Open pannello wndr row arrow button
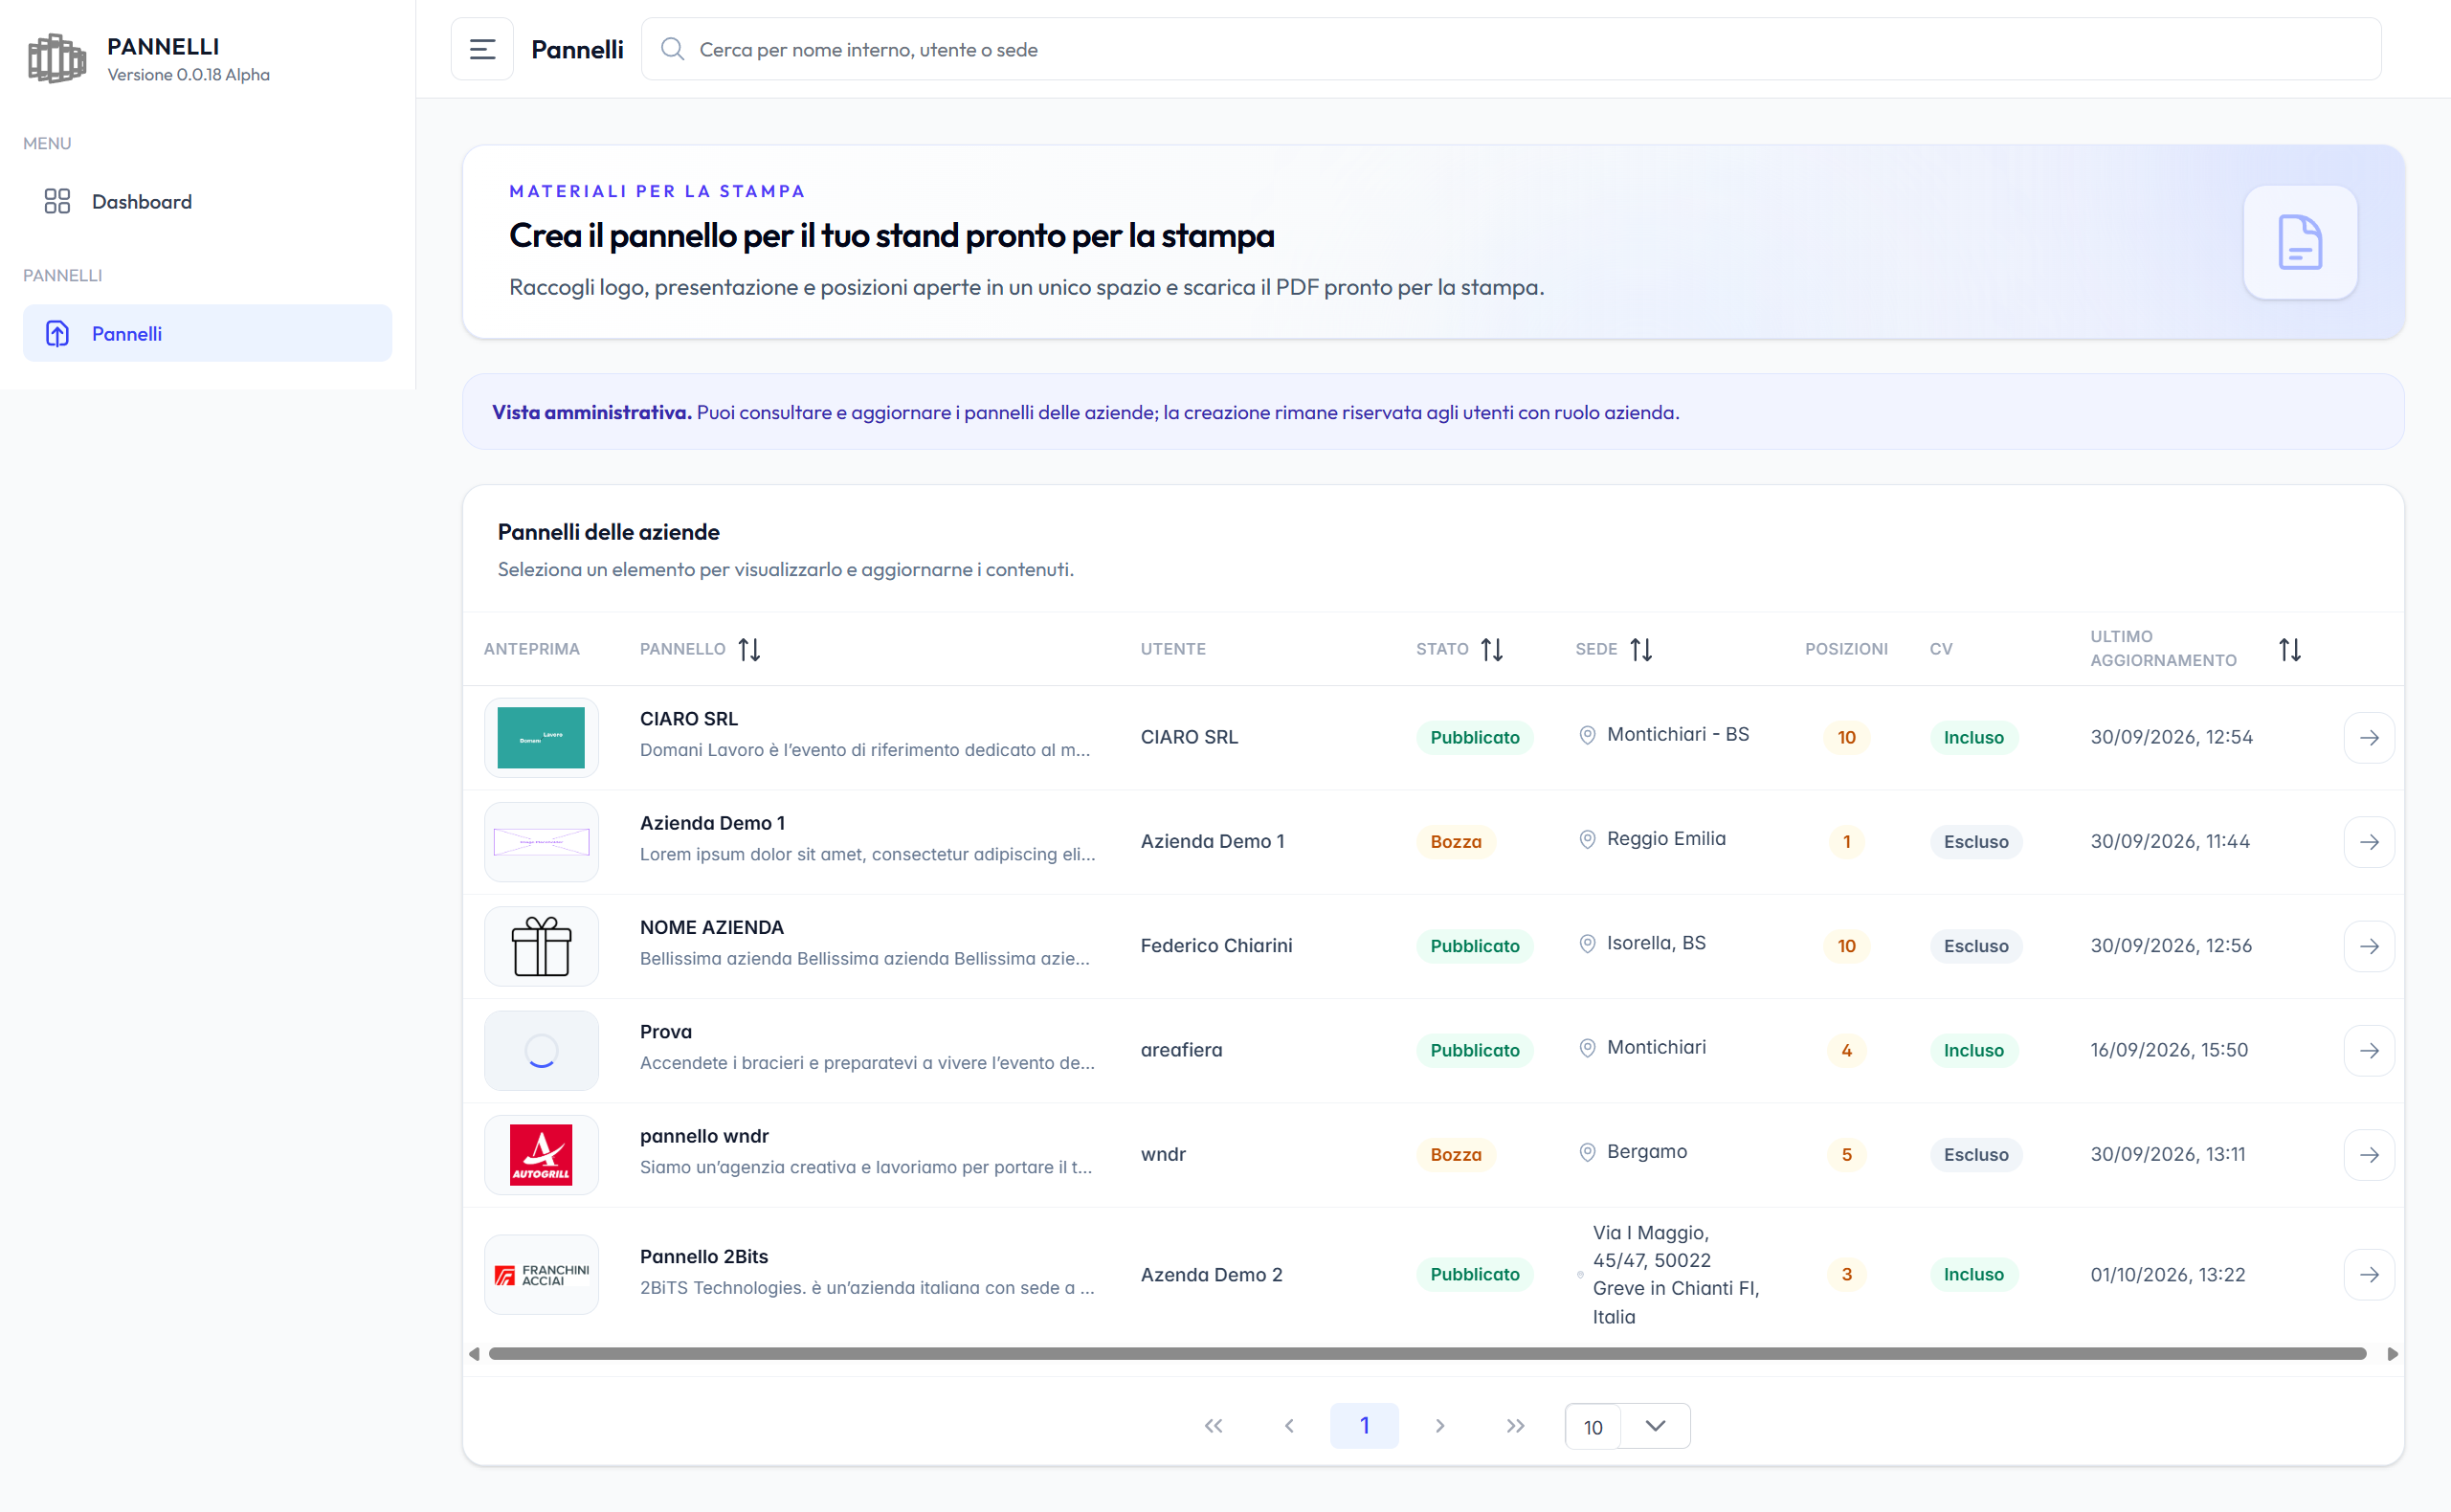The height and width of the screenshot is (1512, 2451). click(x=2368, y=1155)
